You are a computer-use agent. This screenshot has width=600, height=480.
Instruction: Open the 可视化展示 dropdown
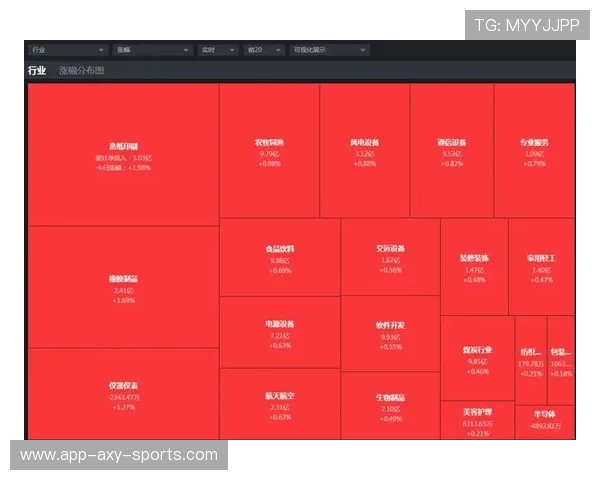point(328,49)
